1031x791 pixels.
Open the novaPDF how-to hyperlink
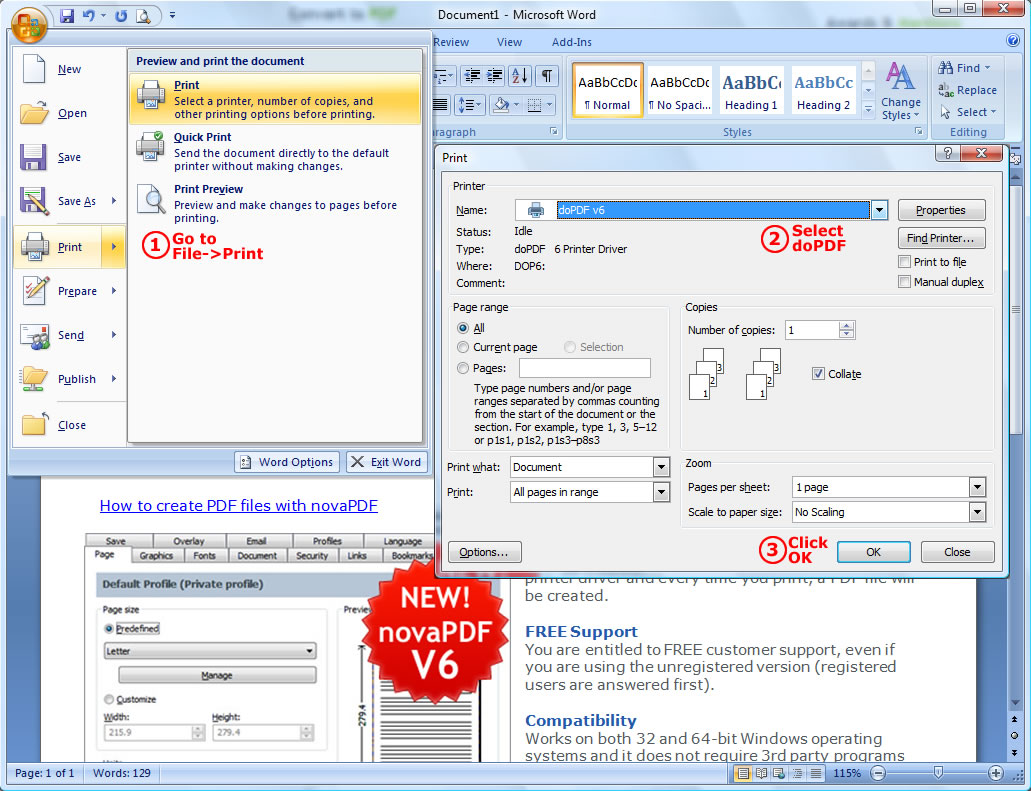[238, 506]
